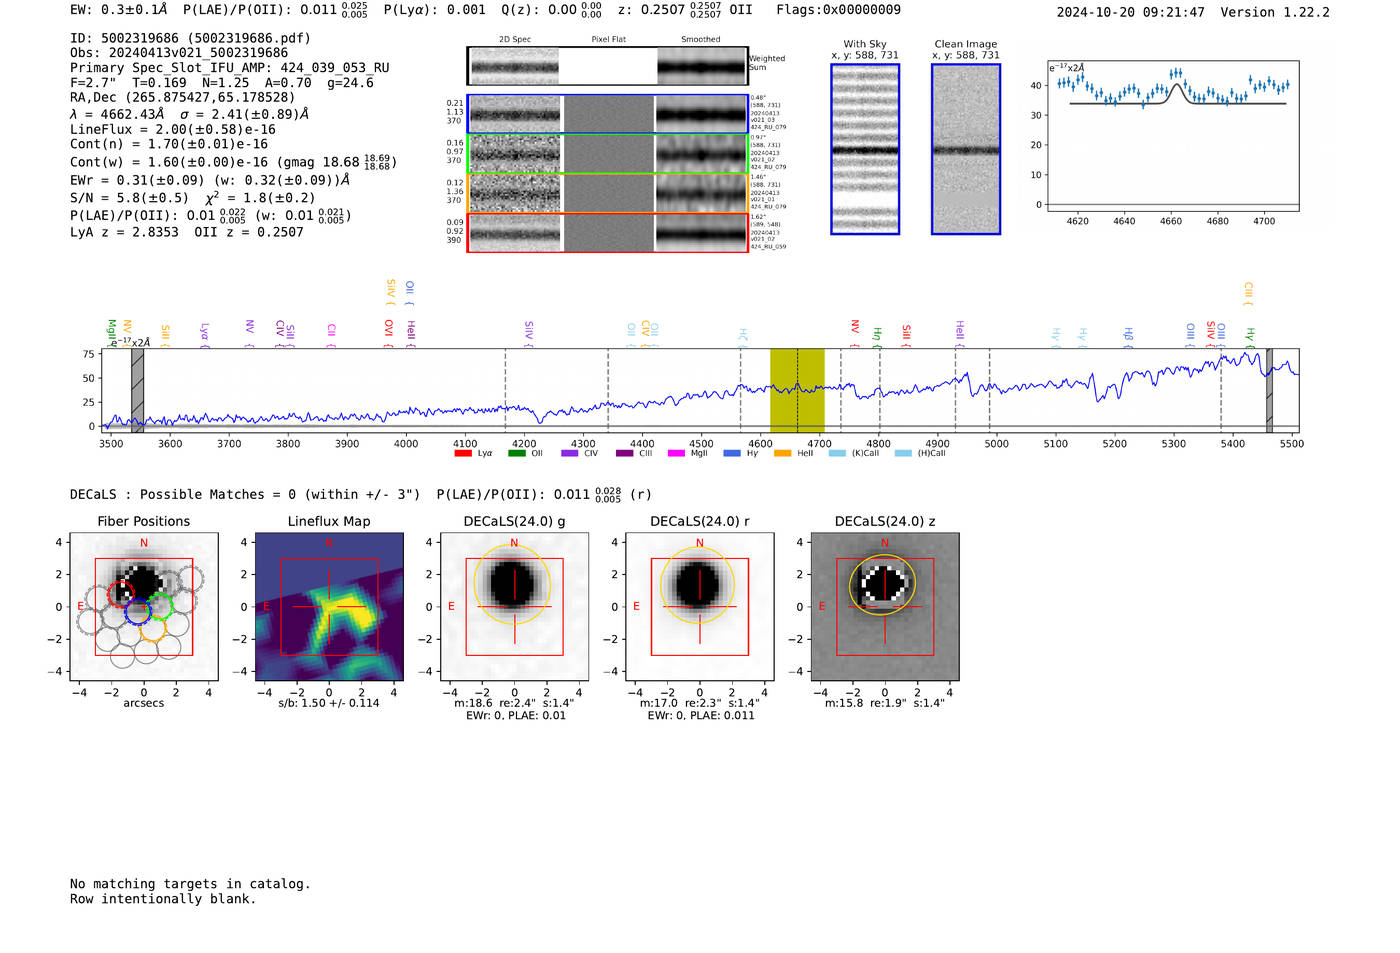Screen dimensions: 1400x953
Task: Click the m:18.6 re:2.4" caption
Action: 514,703
